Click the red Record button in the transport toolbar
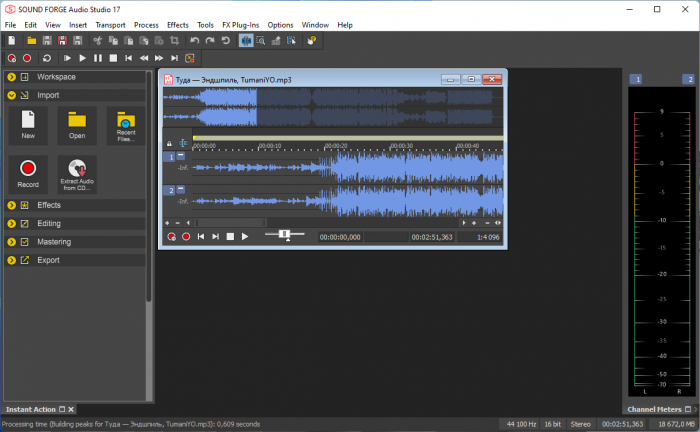The height and width of the screenshot is (432, 700). pos(27,58)
